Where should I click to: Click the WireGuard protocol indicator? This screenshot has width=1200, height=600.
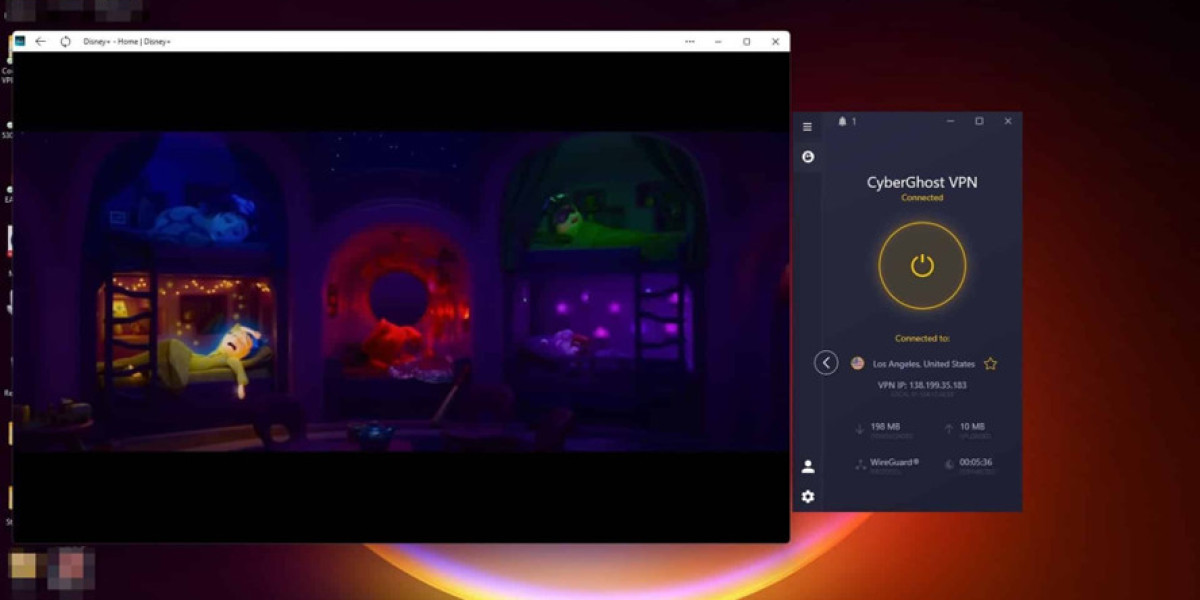(894, 462)
